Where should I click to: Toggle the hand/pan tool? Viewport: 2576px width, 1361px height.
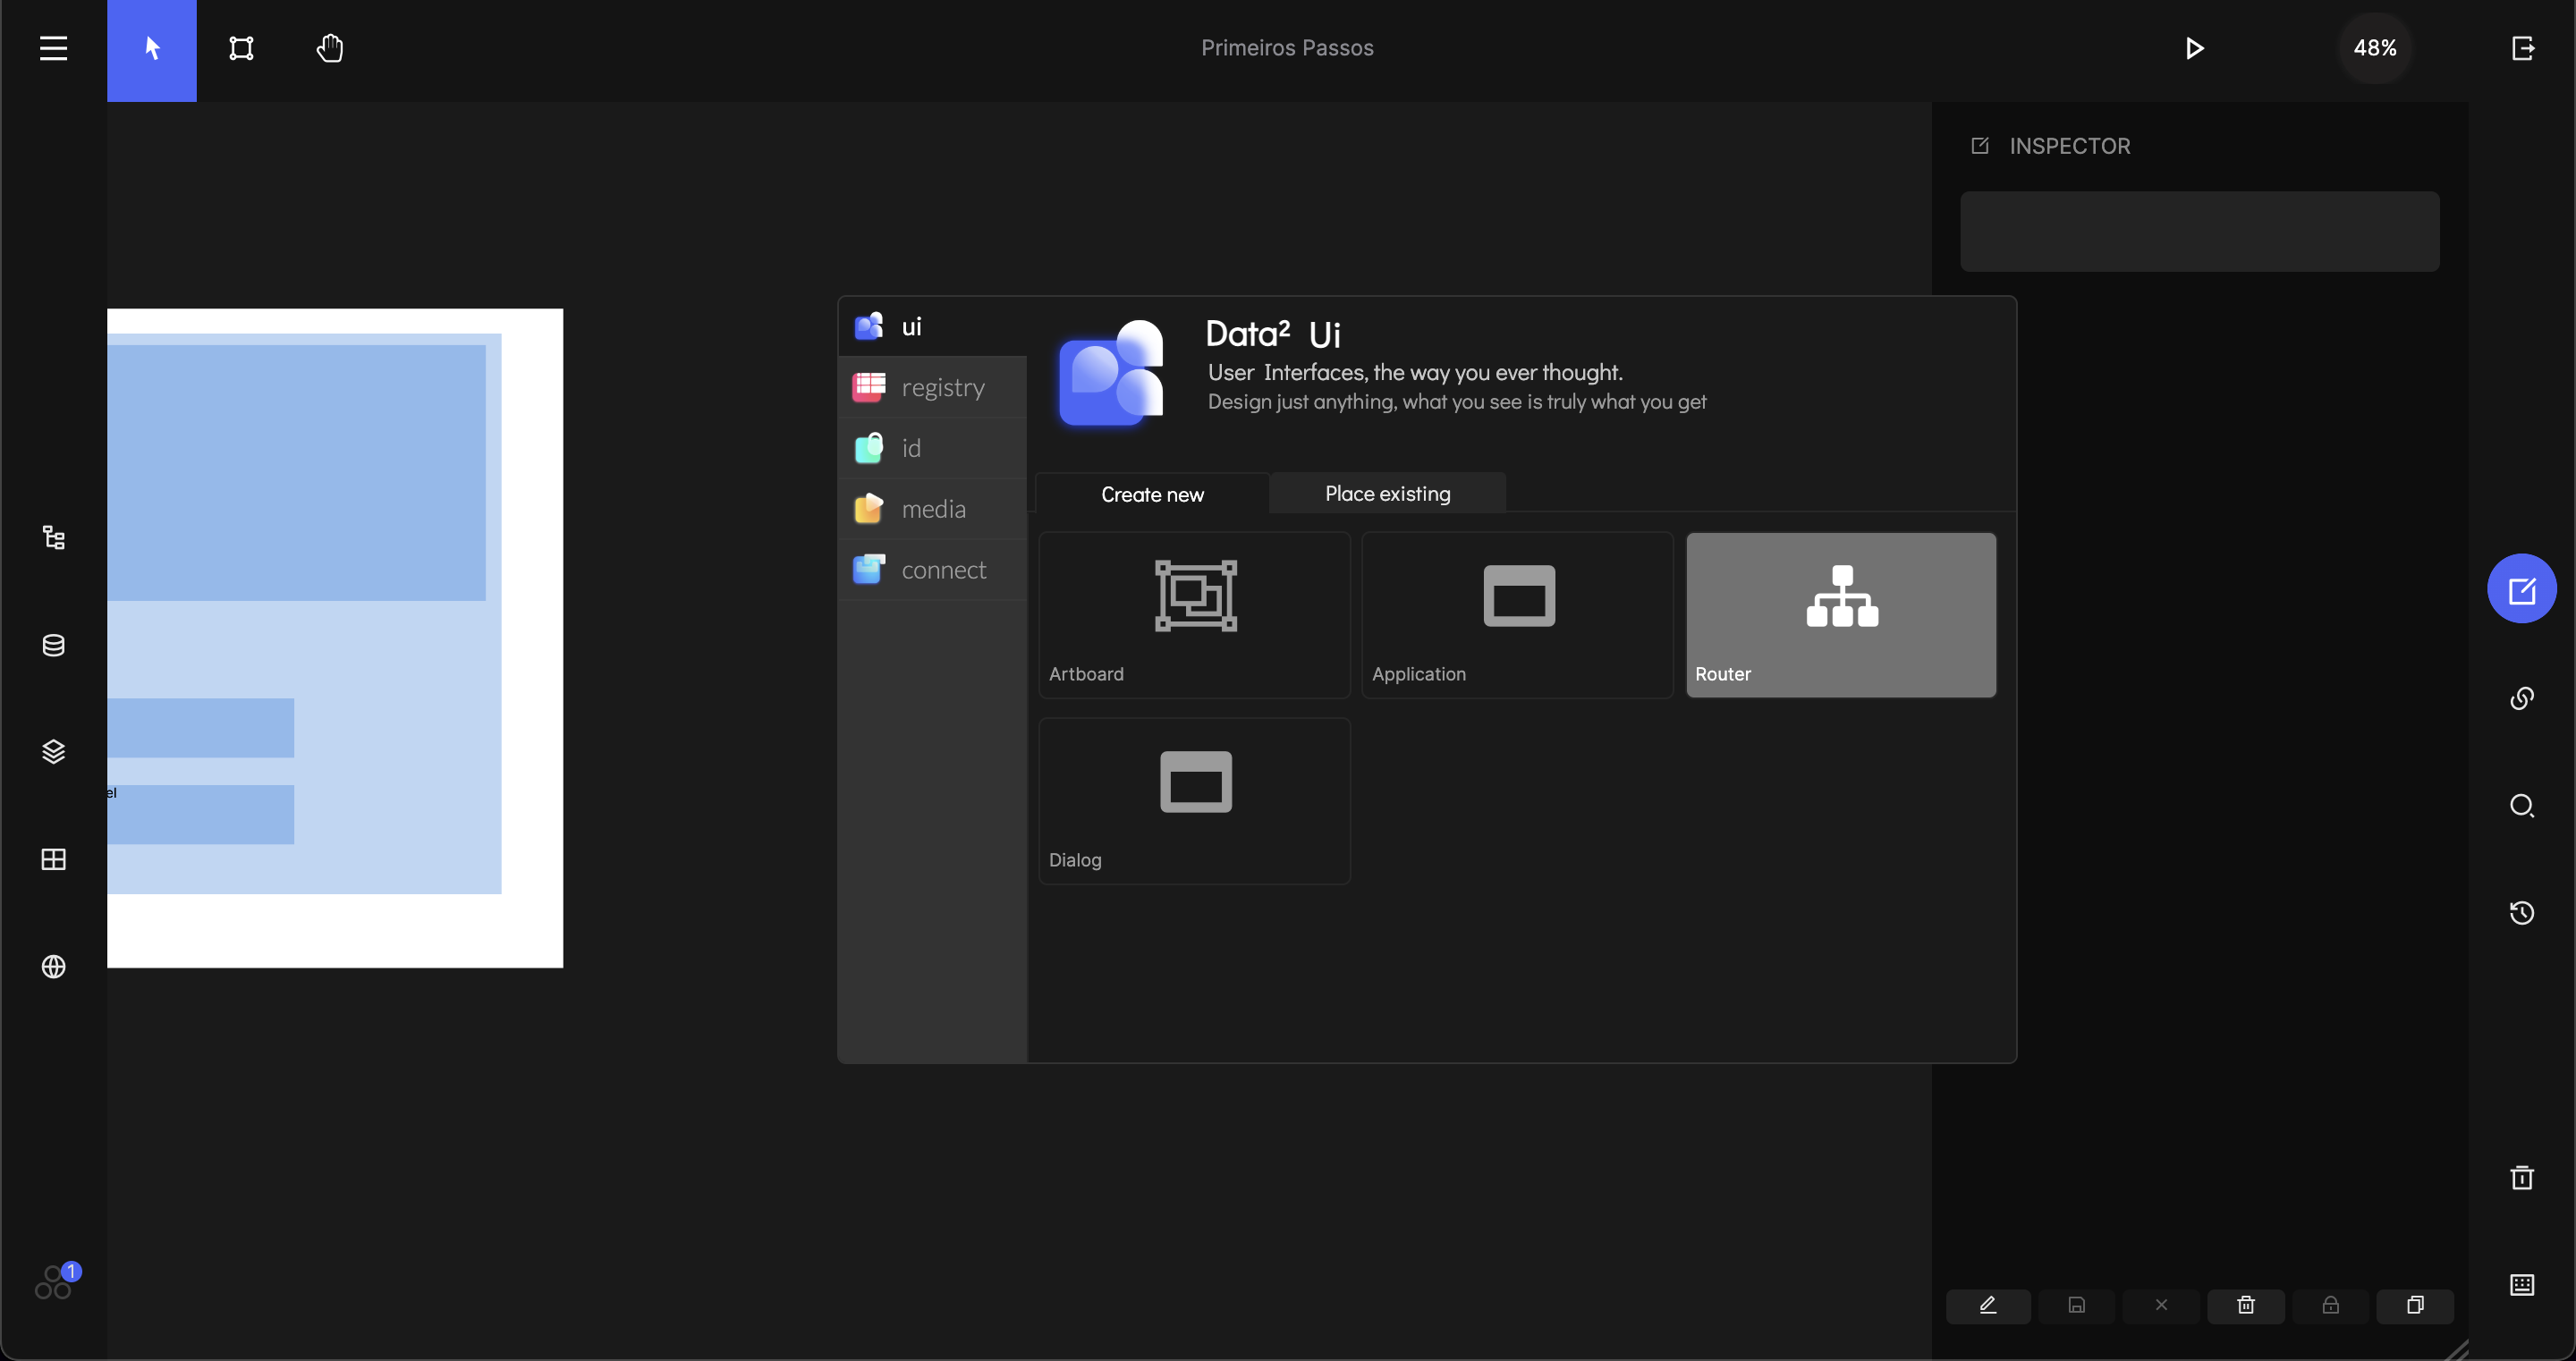pyautogui.click(x=329, y=47)
